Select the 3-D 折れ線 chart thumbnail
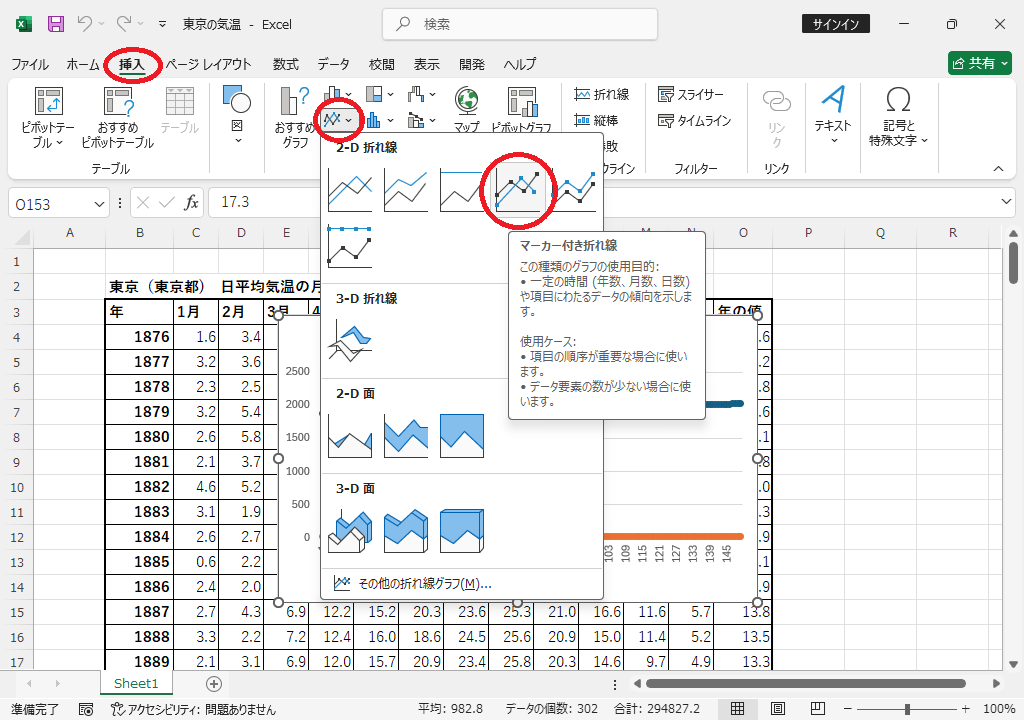Image resolution: width=1024 pixels, height=720 pixels. point(350,340)
